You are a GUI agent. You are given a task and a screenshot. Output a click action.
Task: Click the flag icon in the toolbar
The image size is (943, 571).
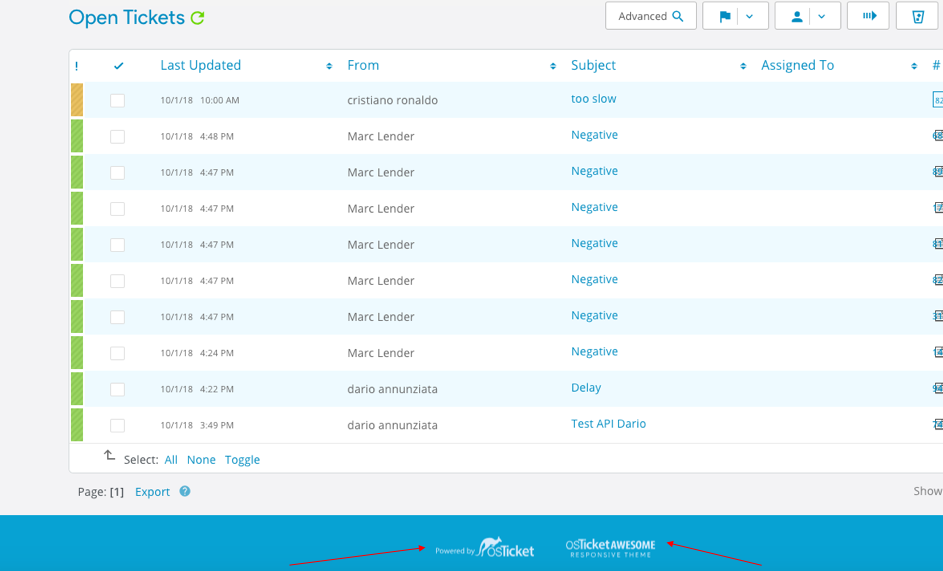tap(725, 16)
